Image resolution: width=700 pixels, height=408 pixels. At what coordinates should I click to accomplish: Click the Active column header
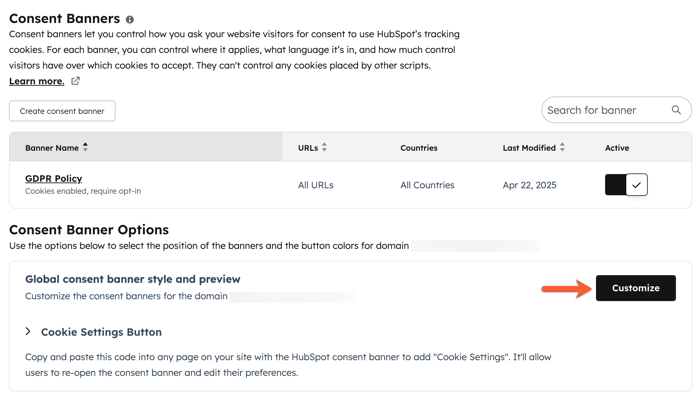click(x=617, y=148)
